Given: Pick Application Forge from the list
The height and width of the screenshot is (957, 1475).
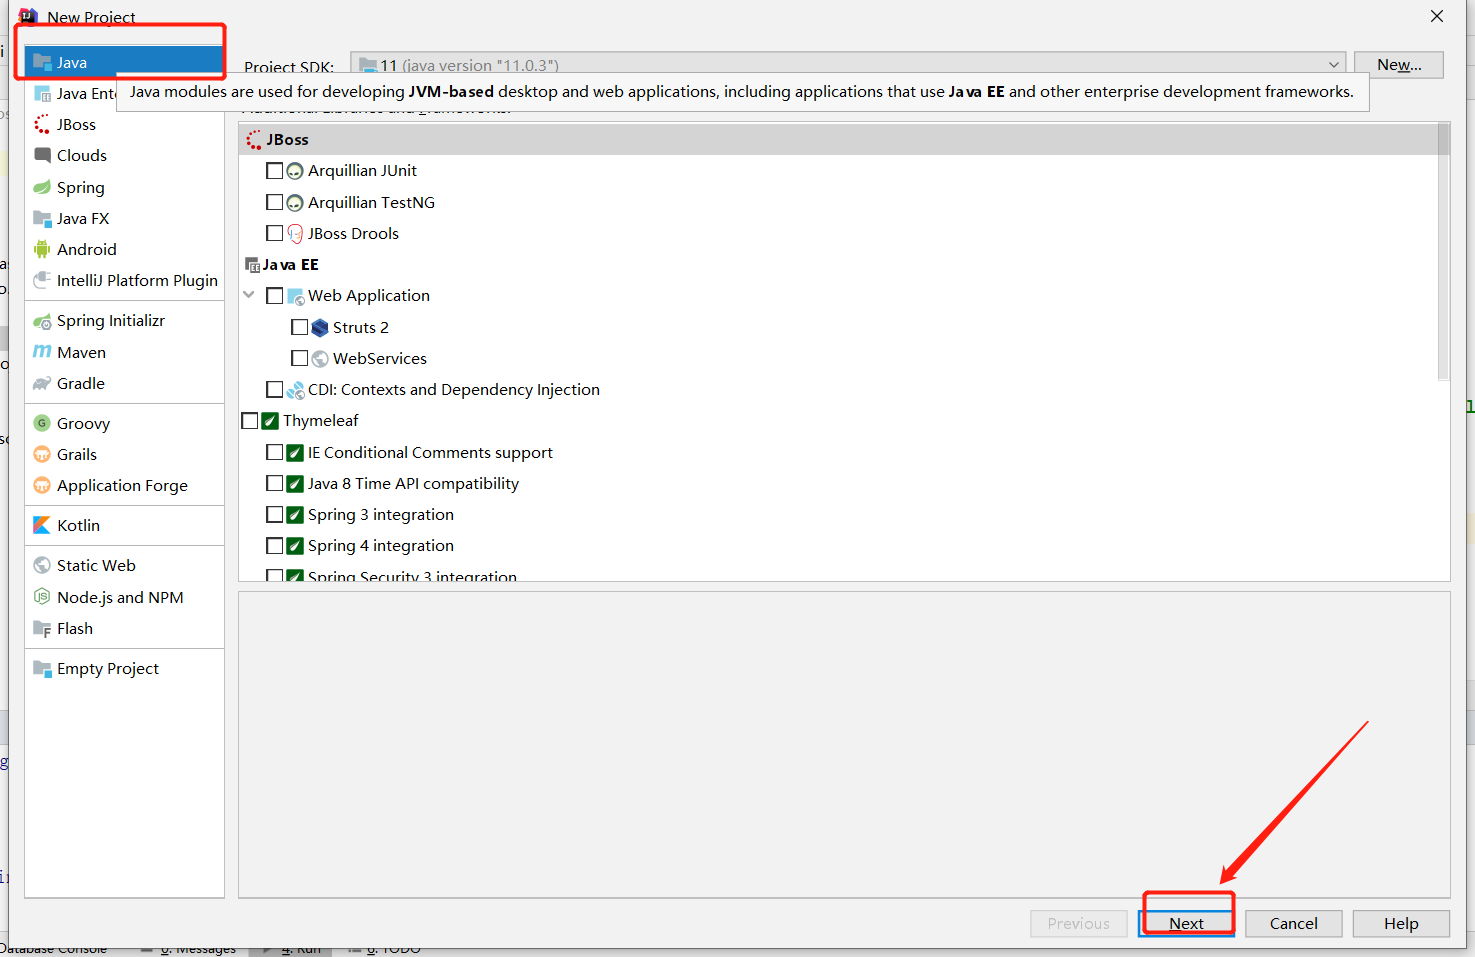Looking at the screenshot, I should (124, 485).
